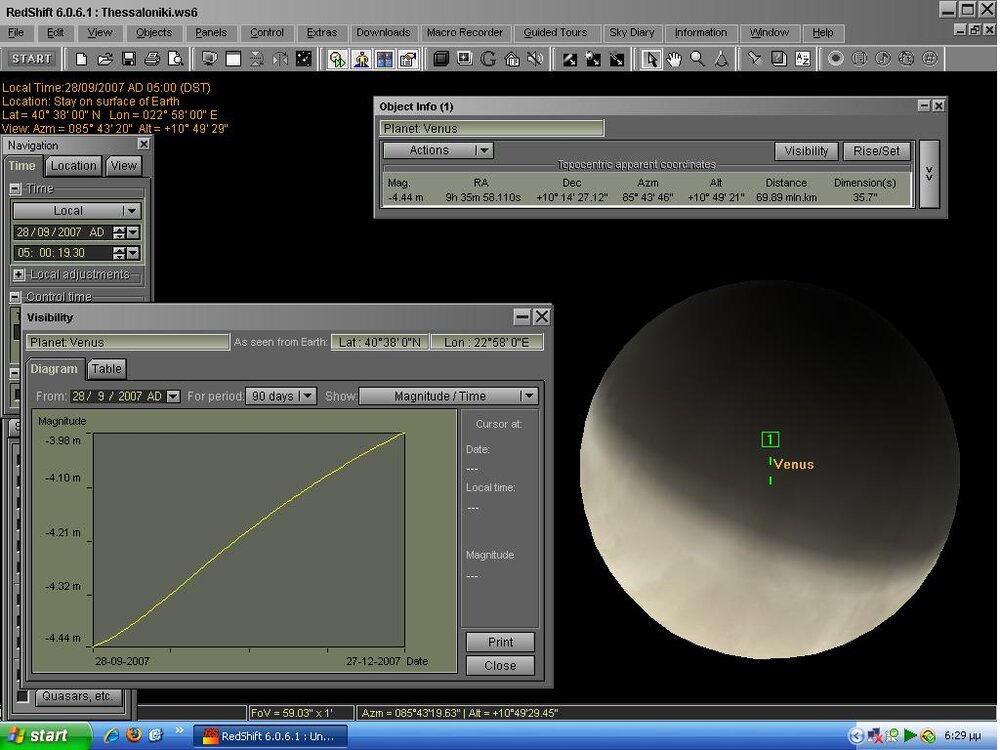Select the arrow pointer tool
This screenshot has height=750, width=1000.
click(x=652, y=59)
